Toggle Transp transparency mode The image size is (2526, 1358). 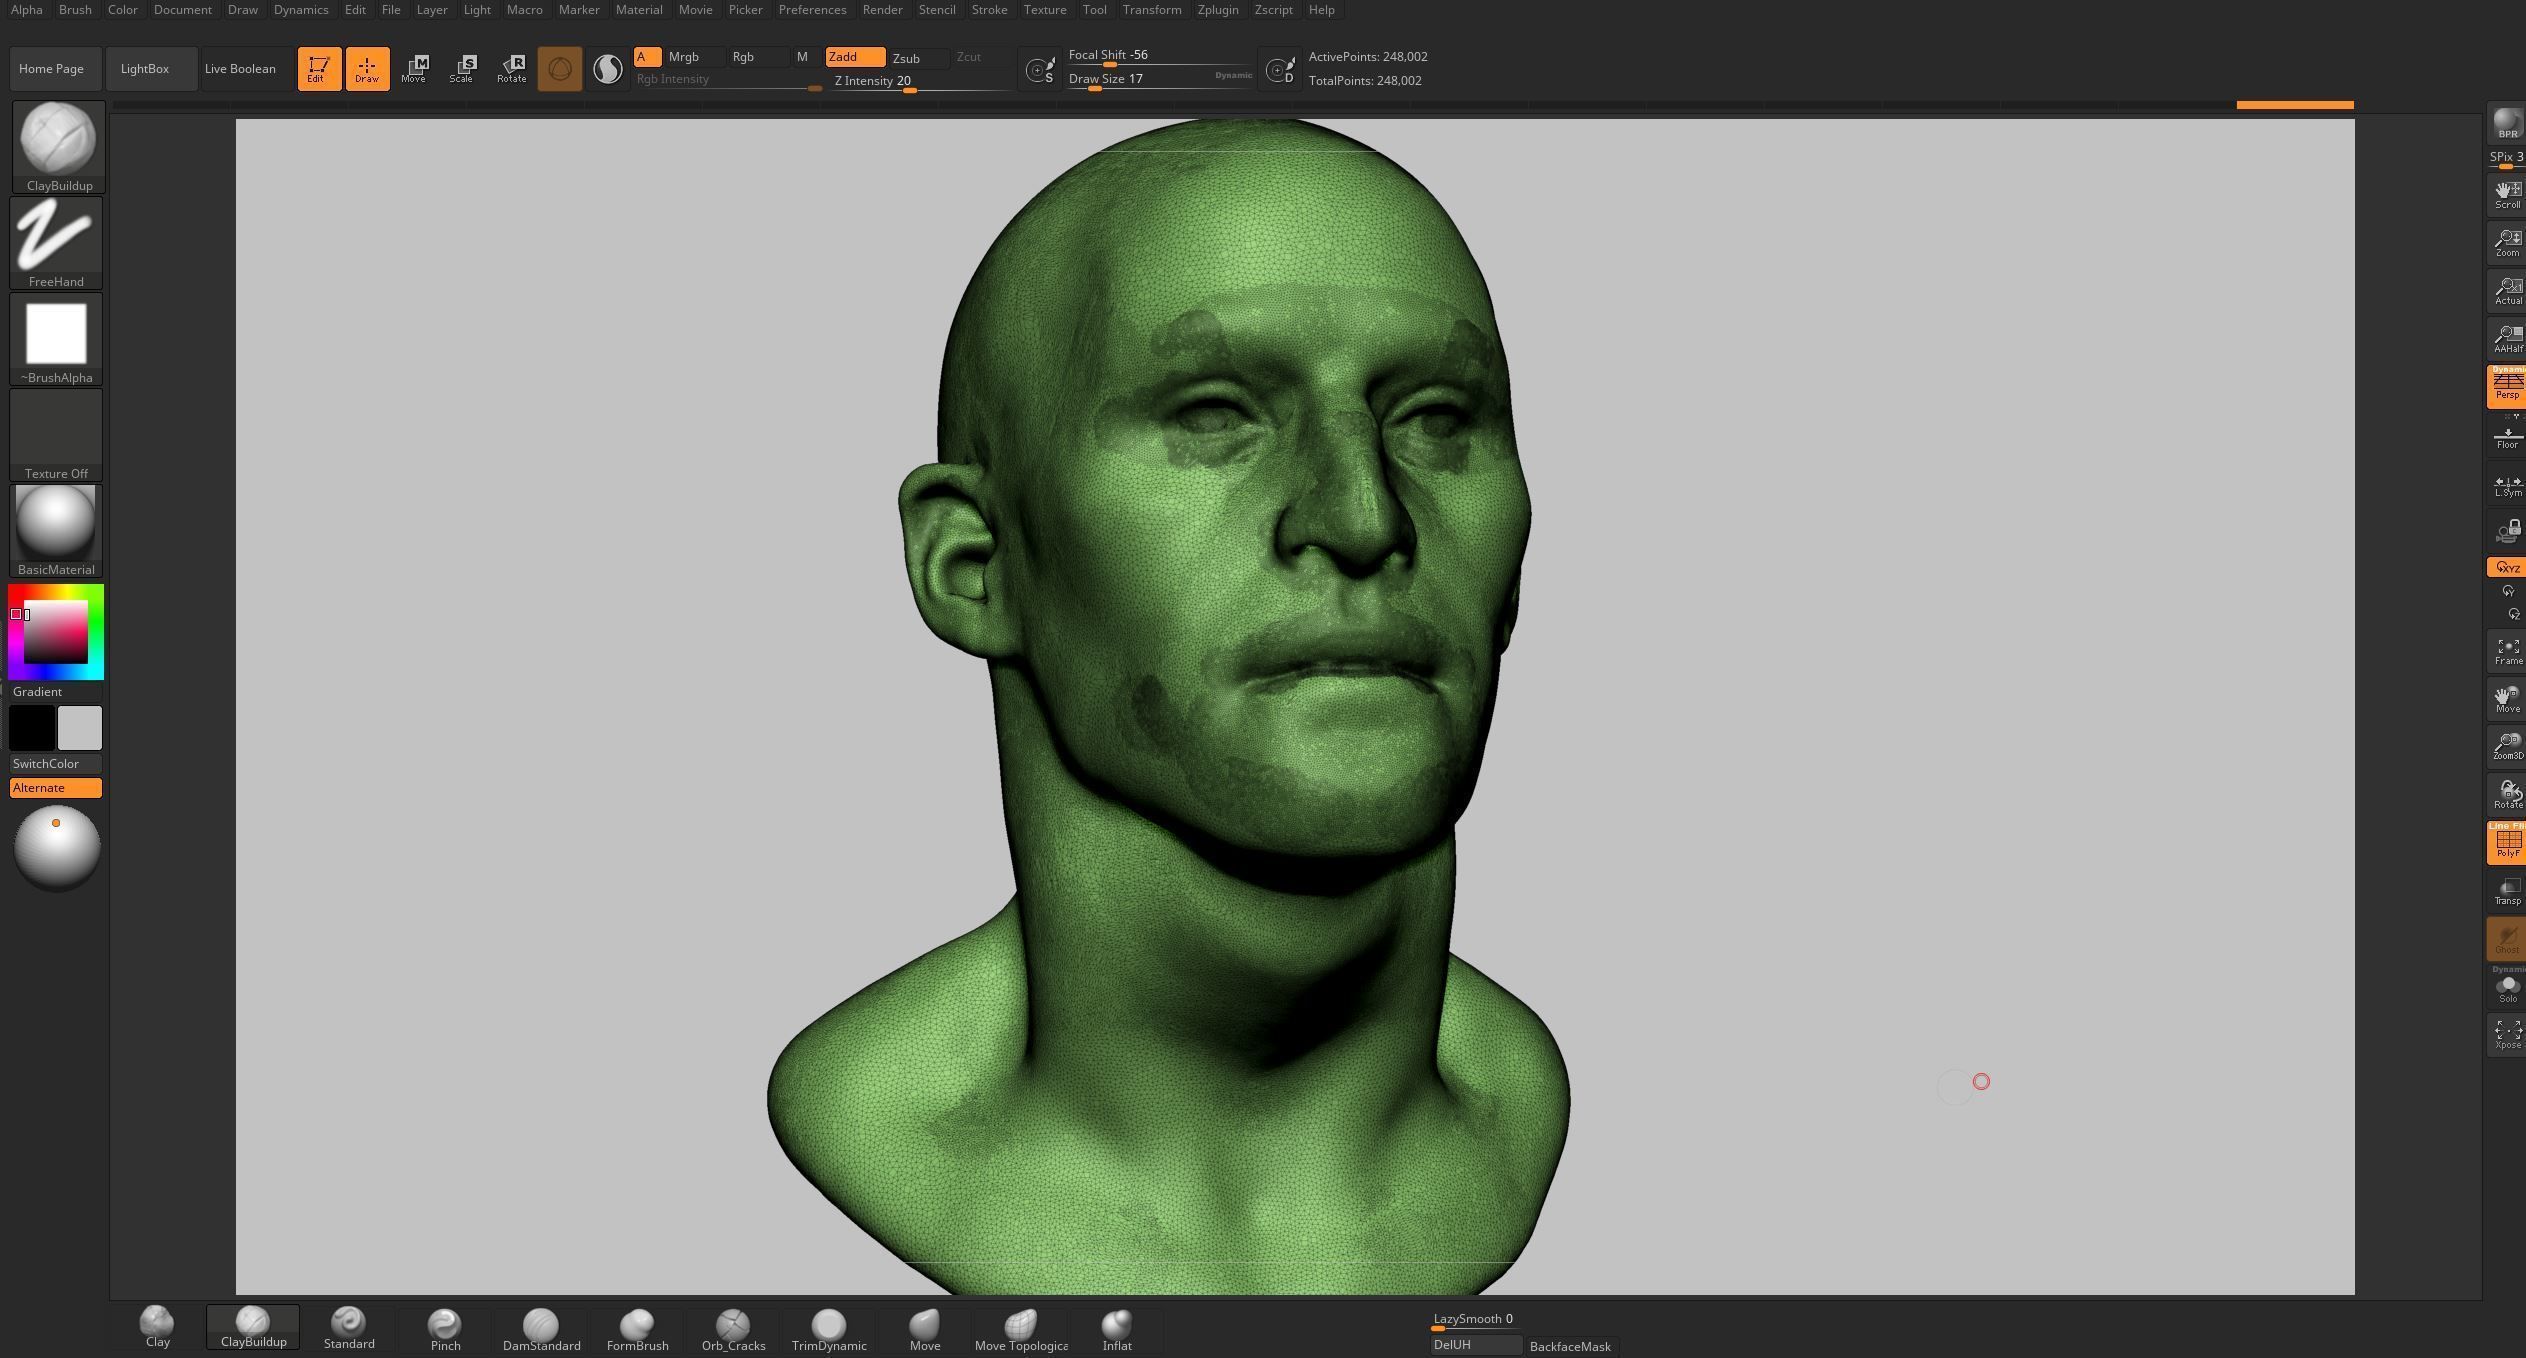(x=2507, y=892)
